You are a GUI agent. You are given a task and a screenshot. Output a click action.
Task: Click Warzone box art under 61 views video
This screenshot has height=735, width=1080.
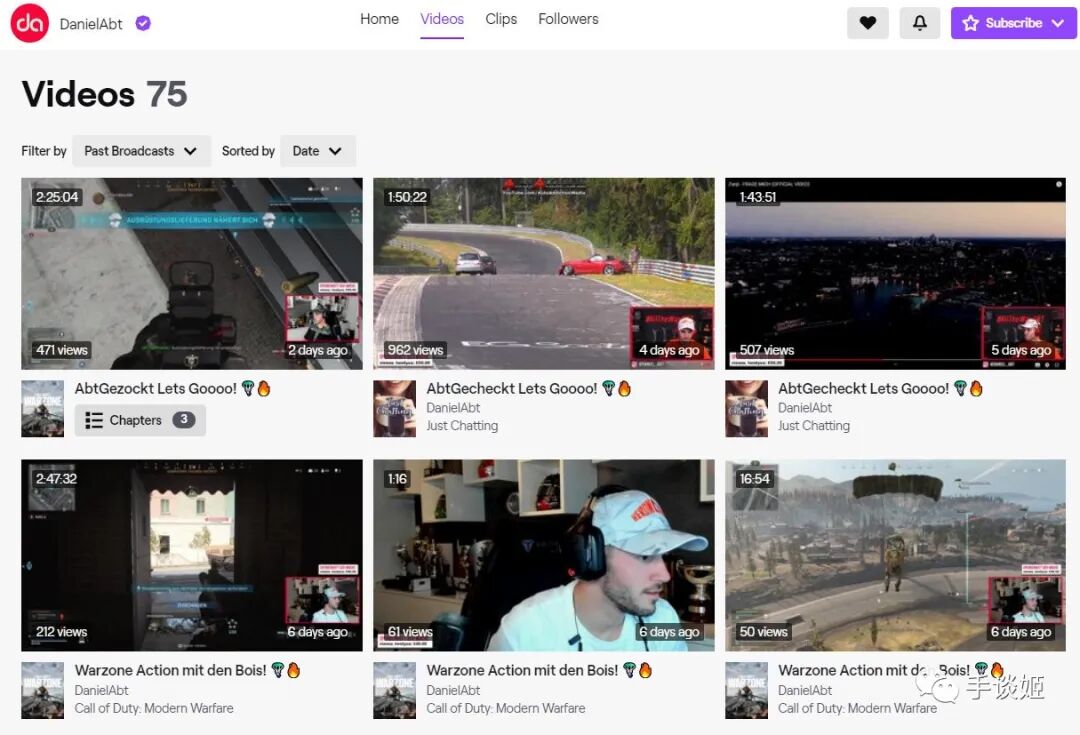pos(395,690)
